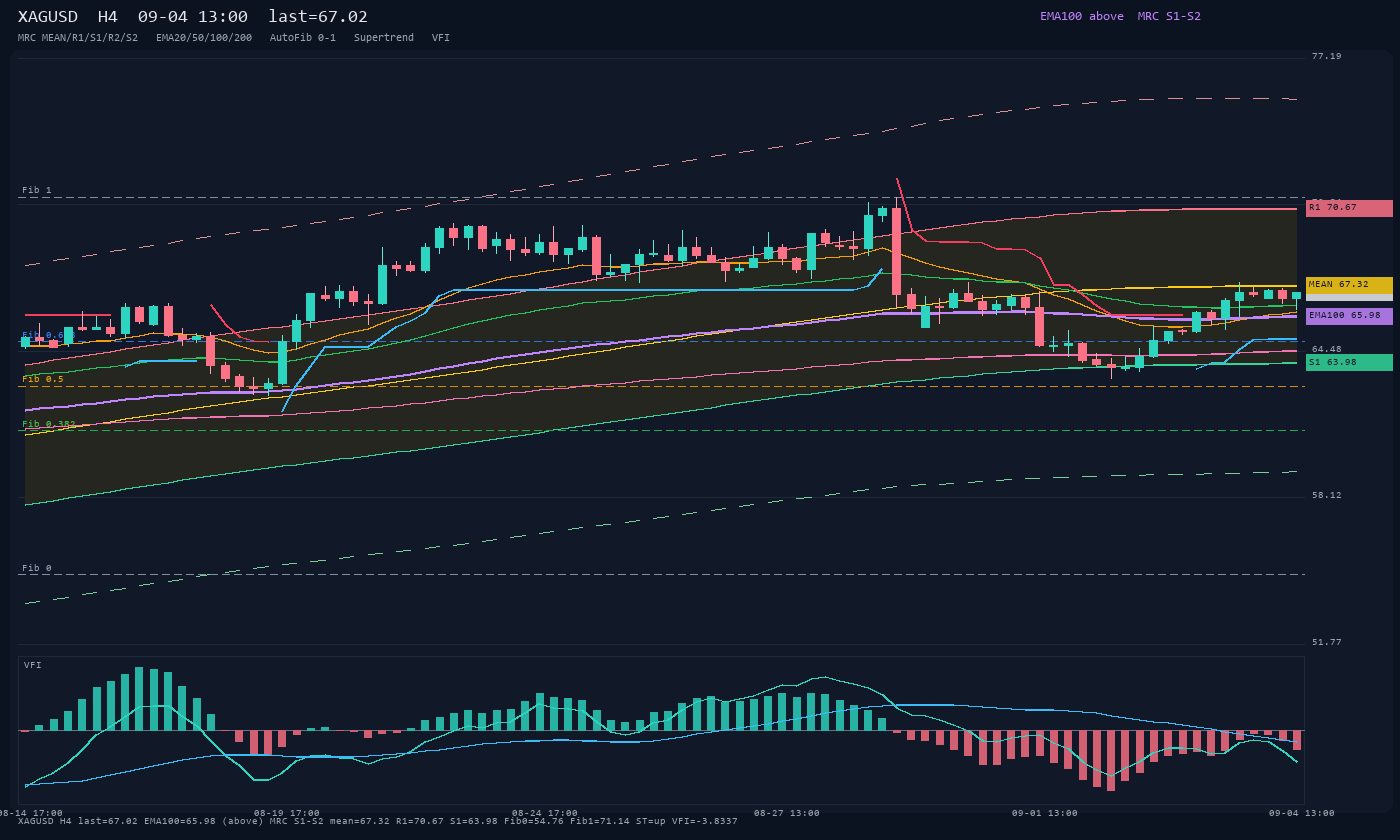
Task: Click the 'EMA100 above' status text
Action: [x=1081, y=16]
